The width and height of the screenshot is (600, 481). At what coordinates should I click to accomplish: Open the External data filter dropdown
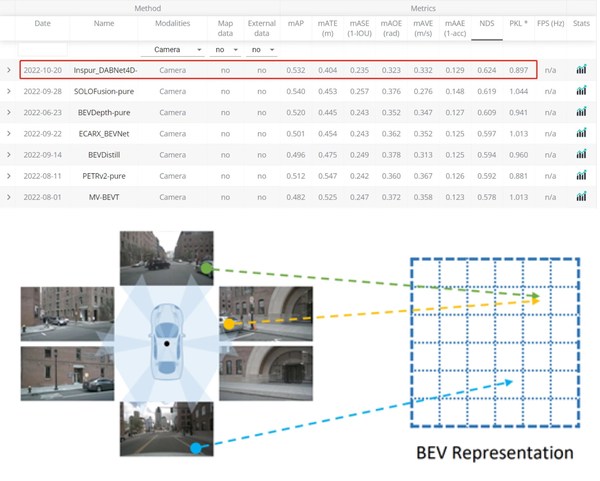[261, 49]
